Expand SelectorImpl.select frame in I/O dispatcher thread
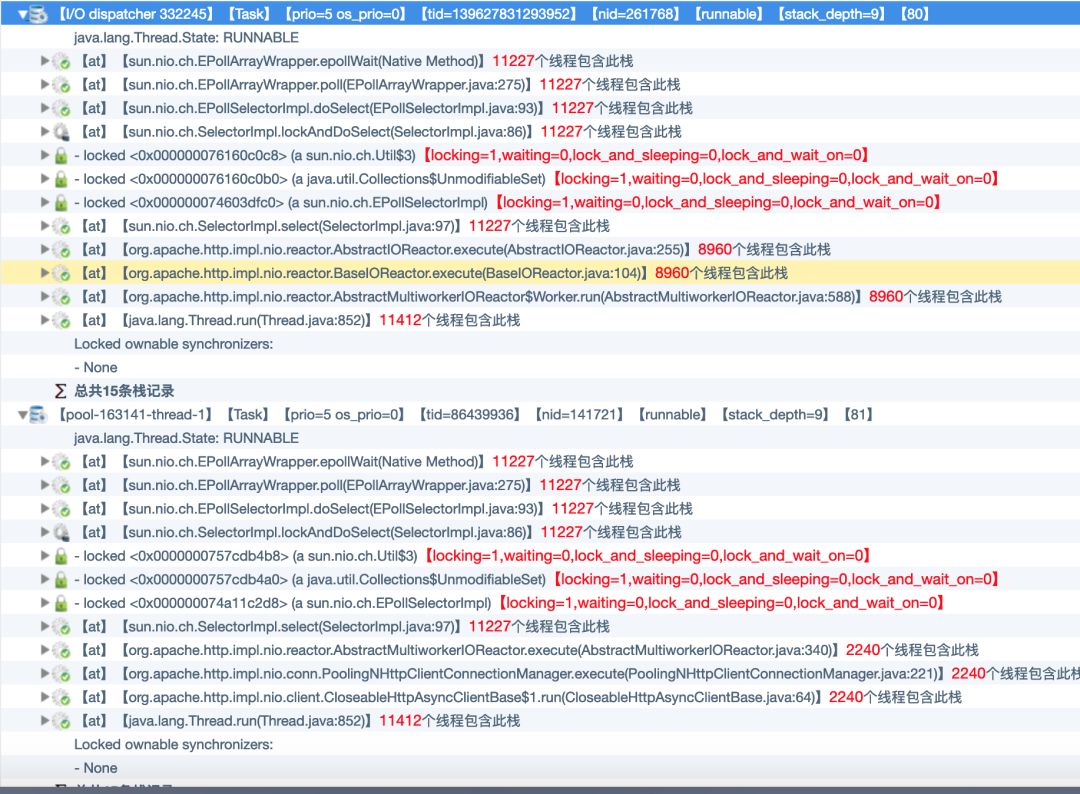Viewport: 1080px width, 794px height. click(45, 225)
